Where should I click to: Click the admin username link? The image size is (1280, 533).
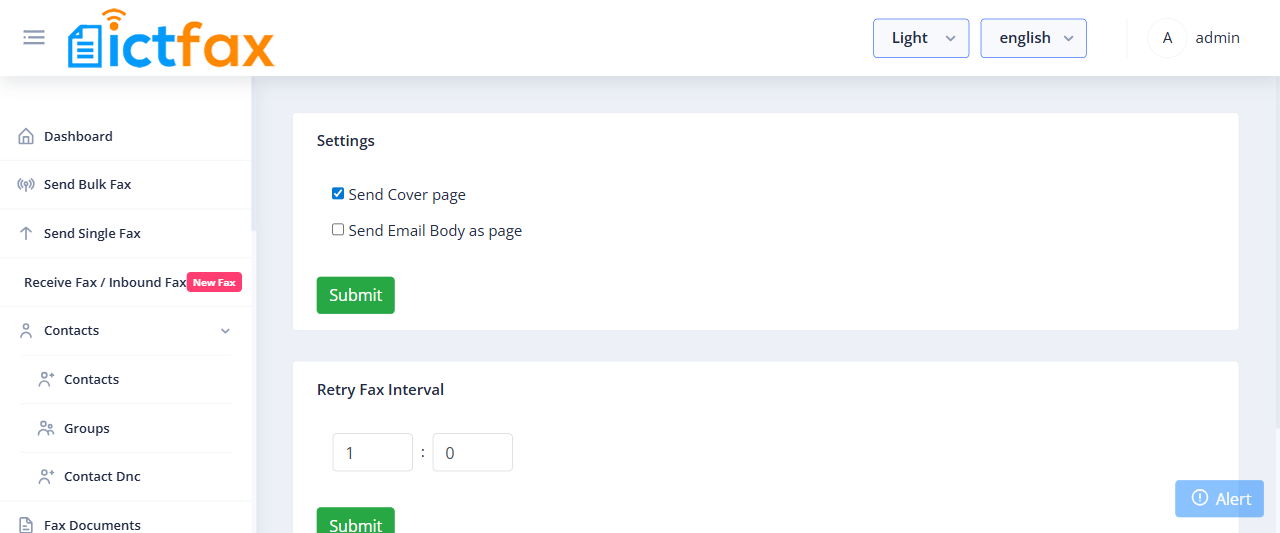point(1218,38)
